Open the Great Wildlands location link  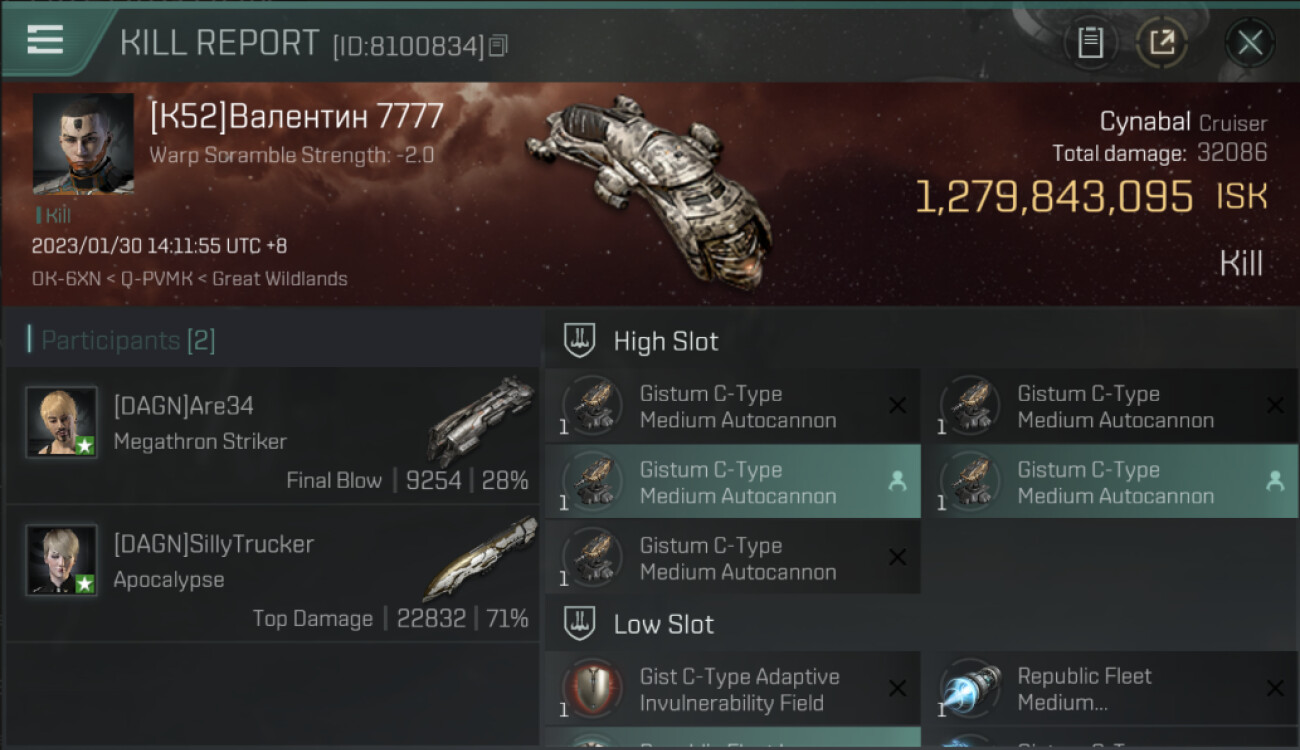pos(280,279)
